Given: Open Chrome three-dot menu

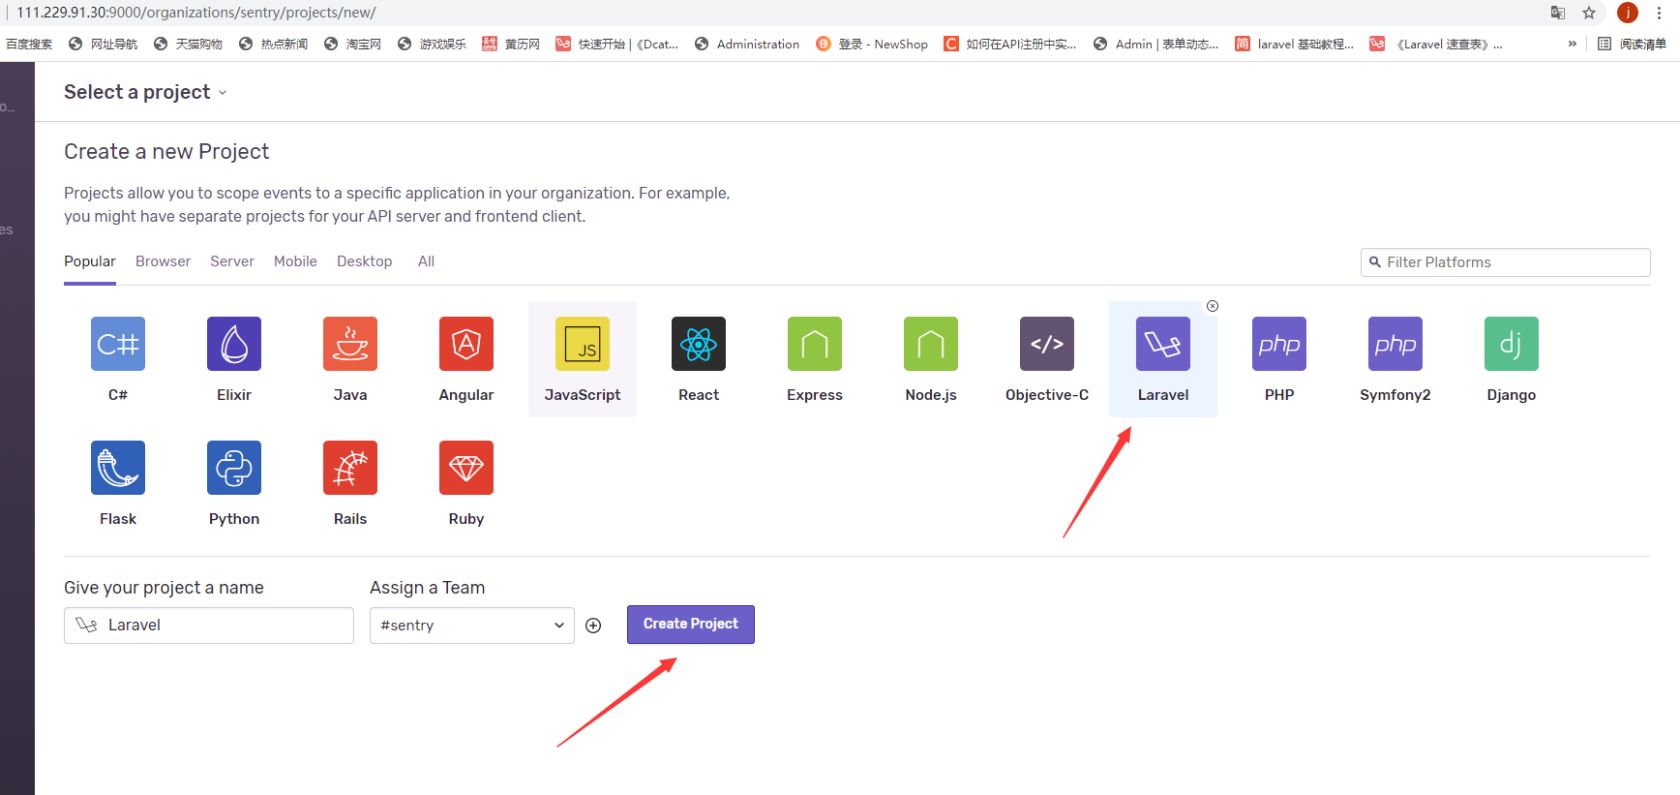Looking at the screenshot, I should (1659, 13).
